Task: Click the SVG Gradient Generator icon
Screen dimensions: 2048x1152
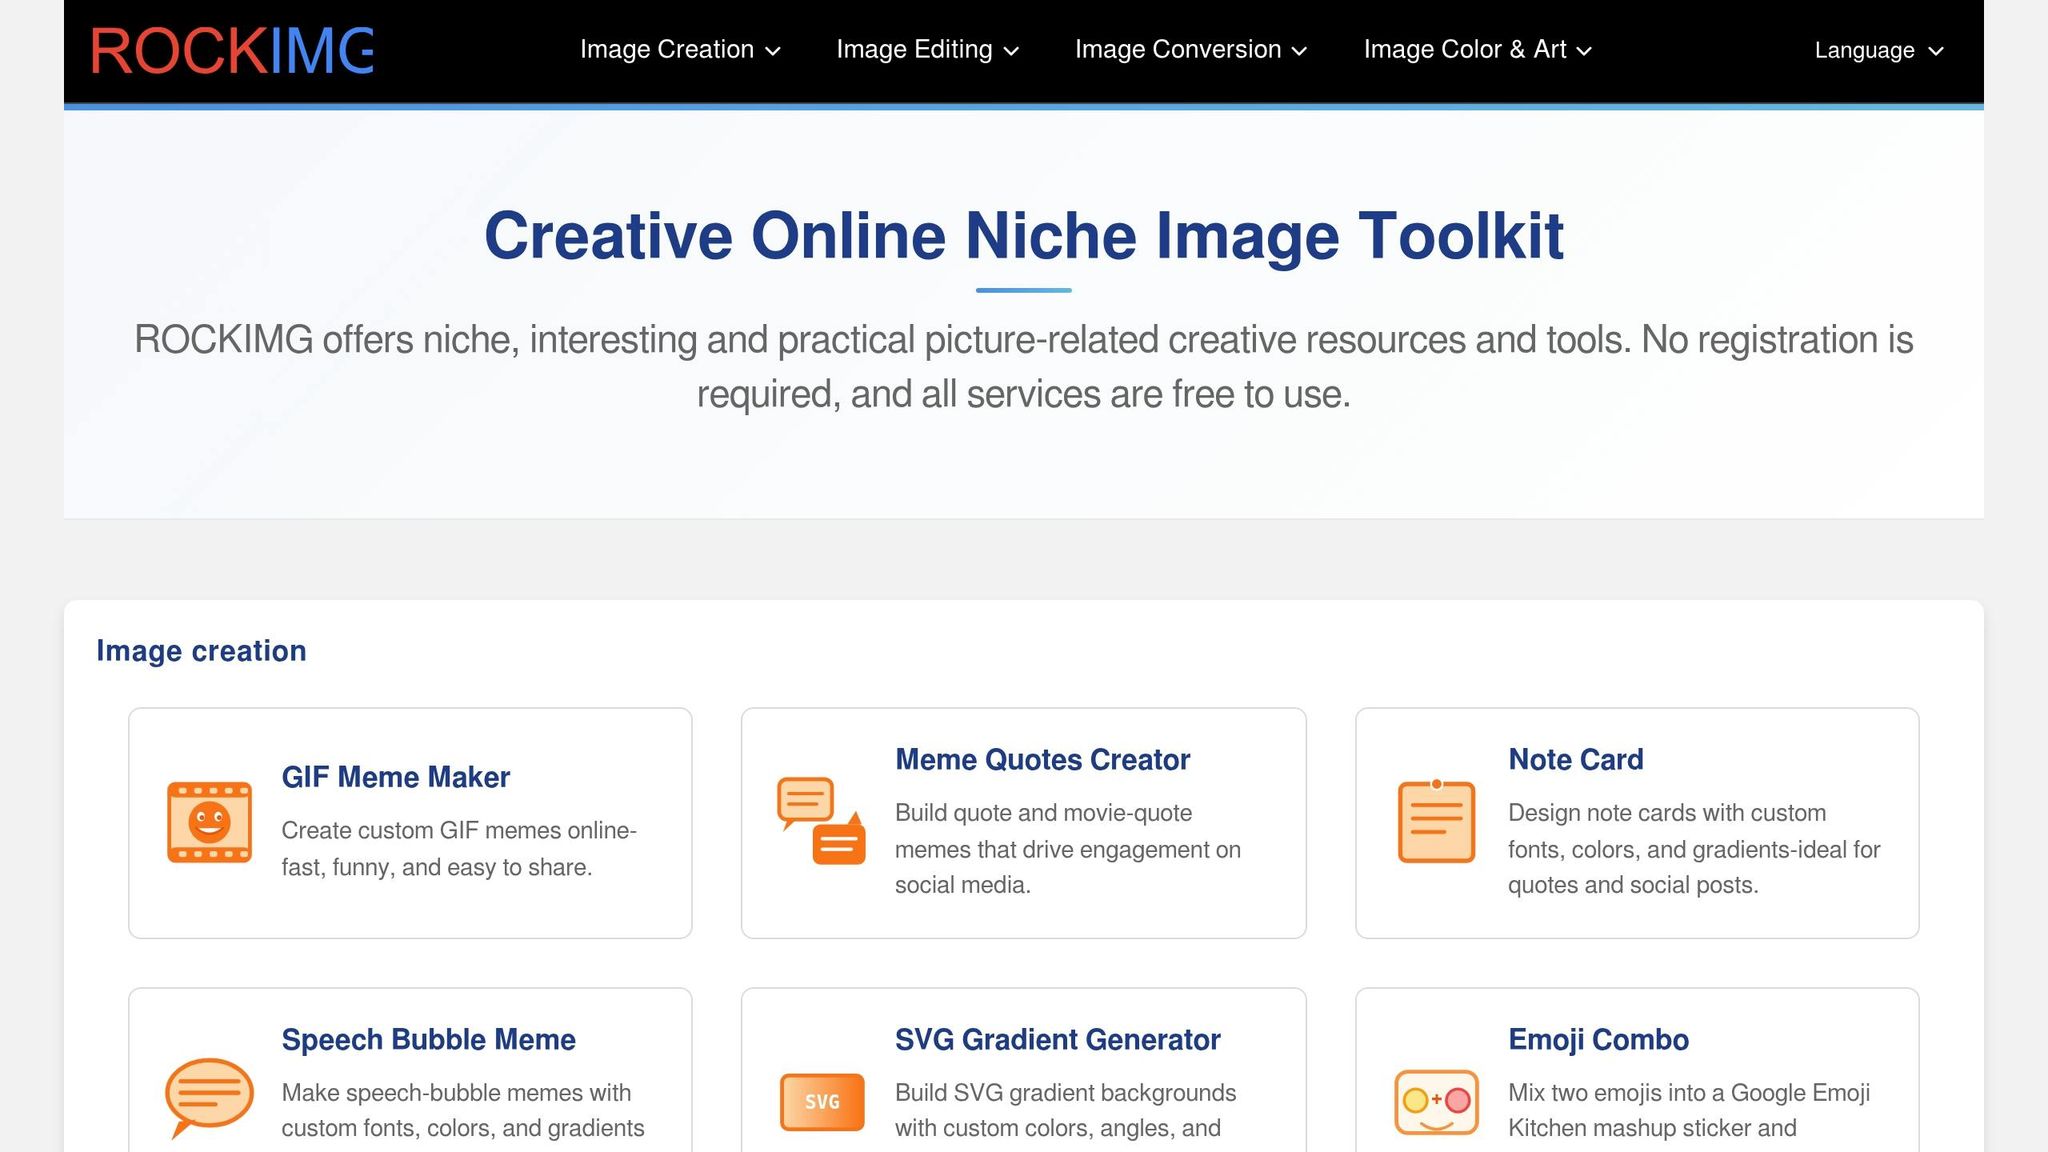Action: 822,1101
